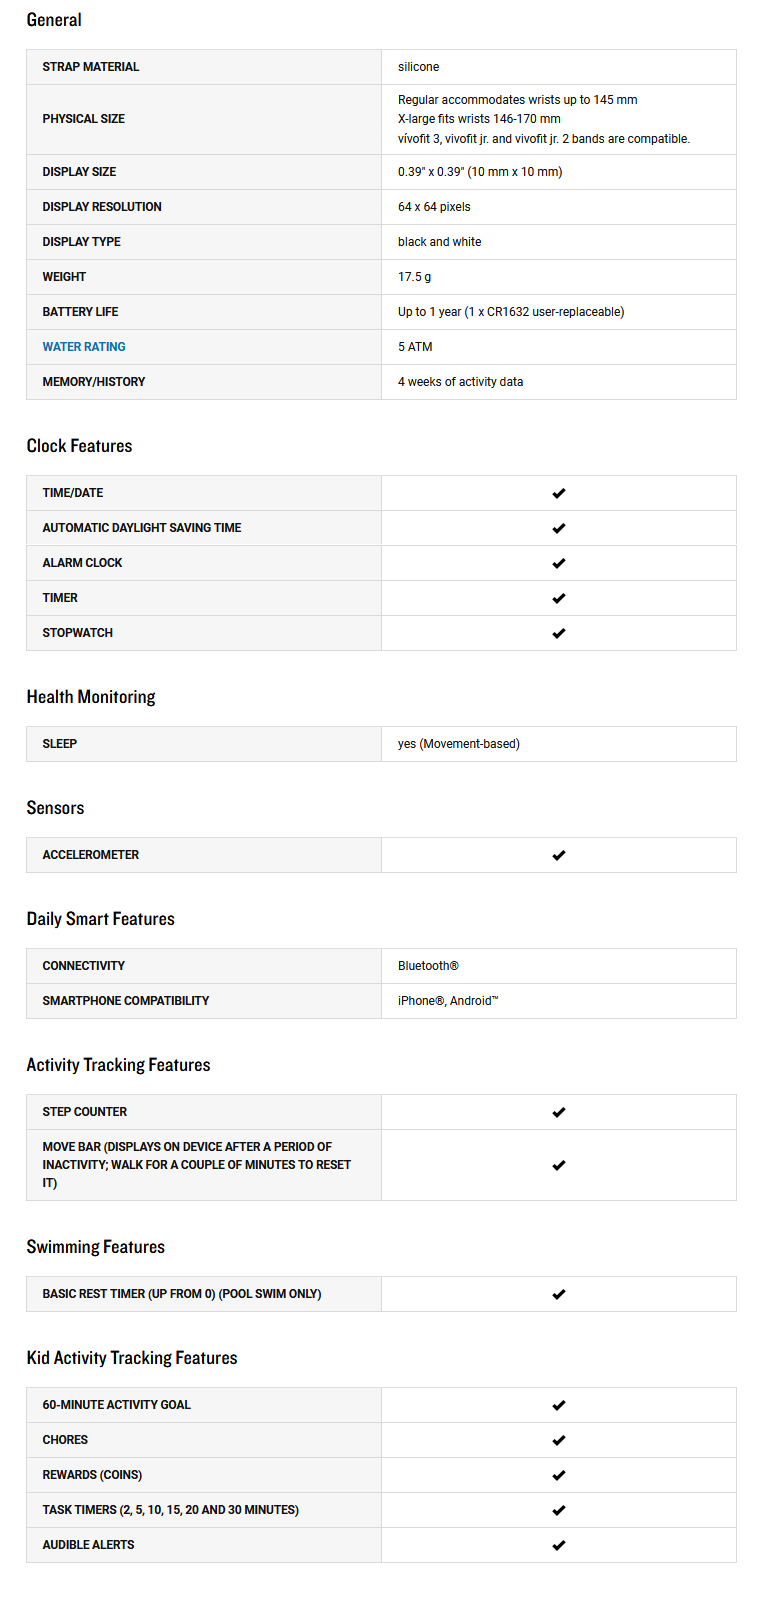
Task: Click the Basic Rest Timer checkmark
Action: 559,1294
